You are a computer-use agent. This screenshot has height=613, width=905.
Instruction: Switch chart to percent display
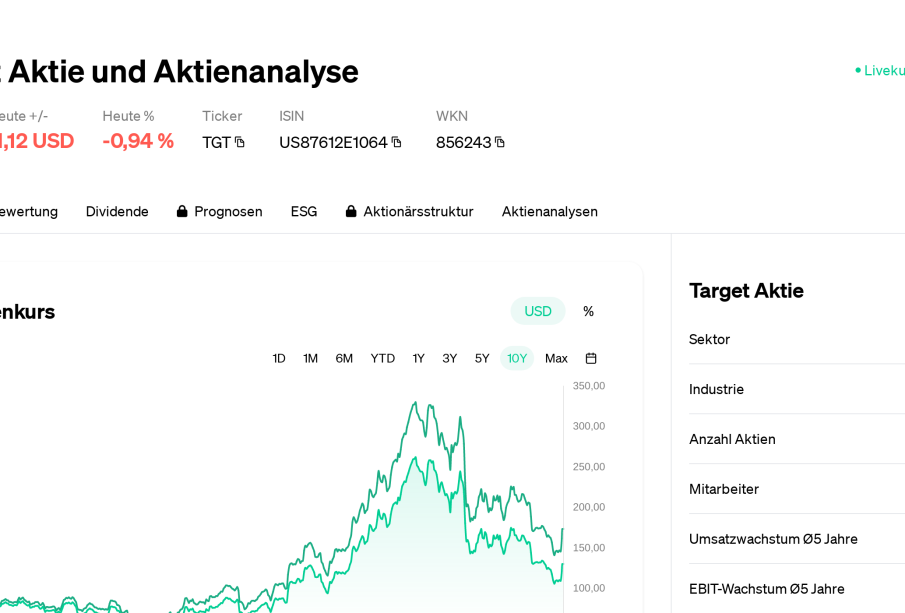(x=588, y=311)
